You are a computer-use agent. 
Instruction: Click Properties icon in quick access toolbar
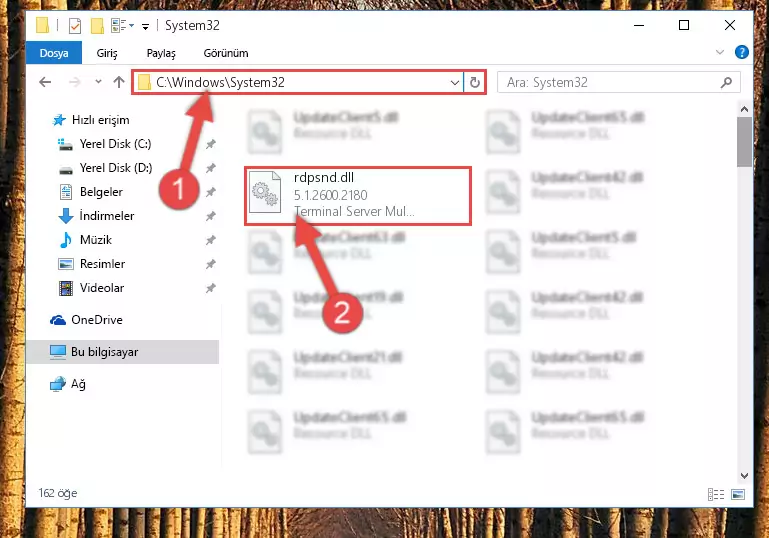[x=75, y=26]
